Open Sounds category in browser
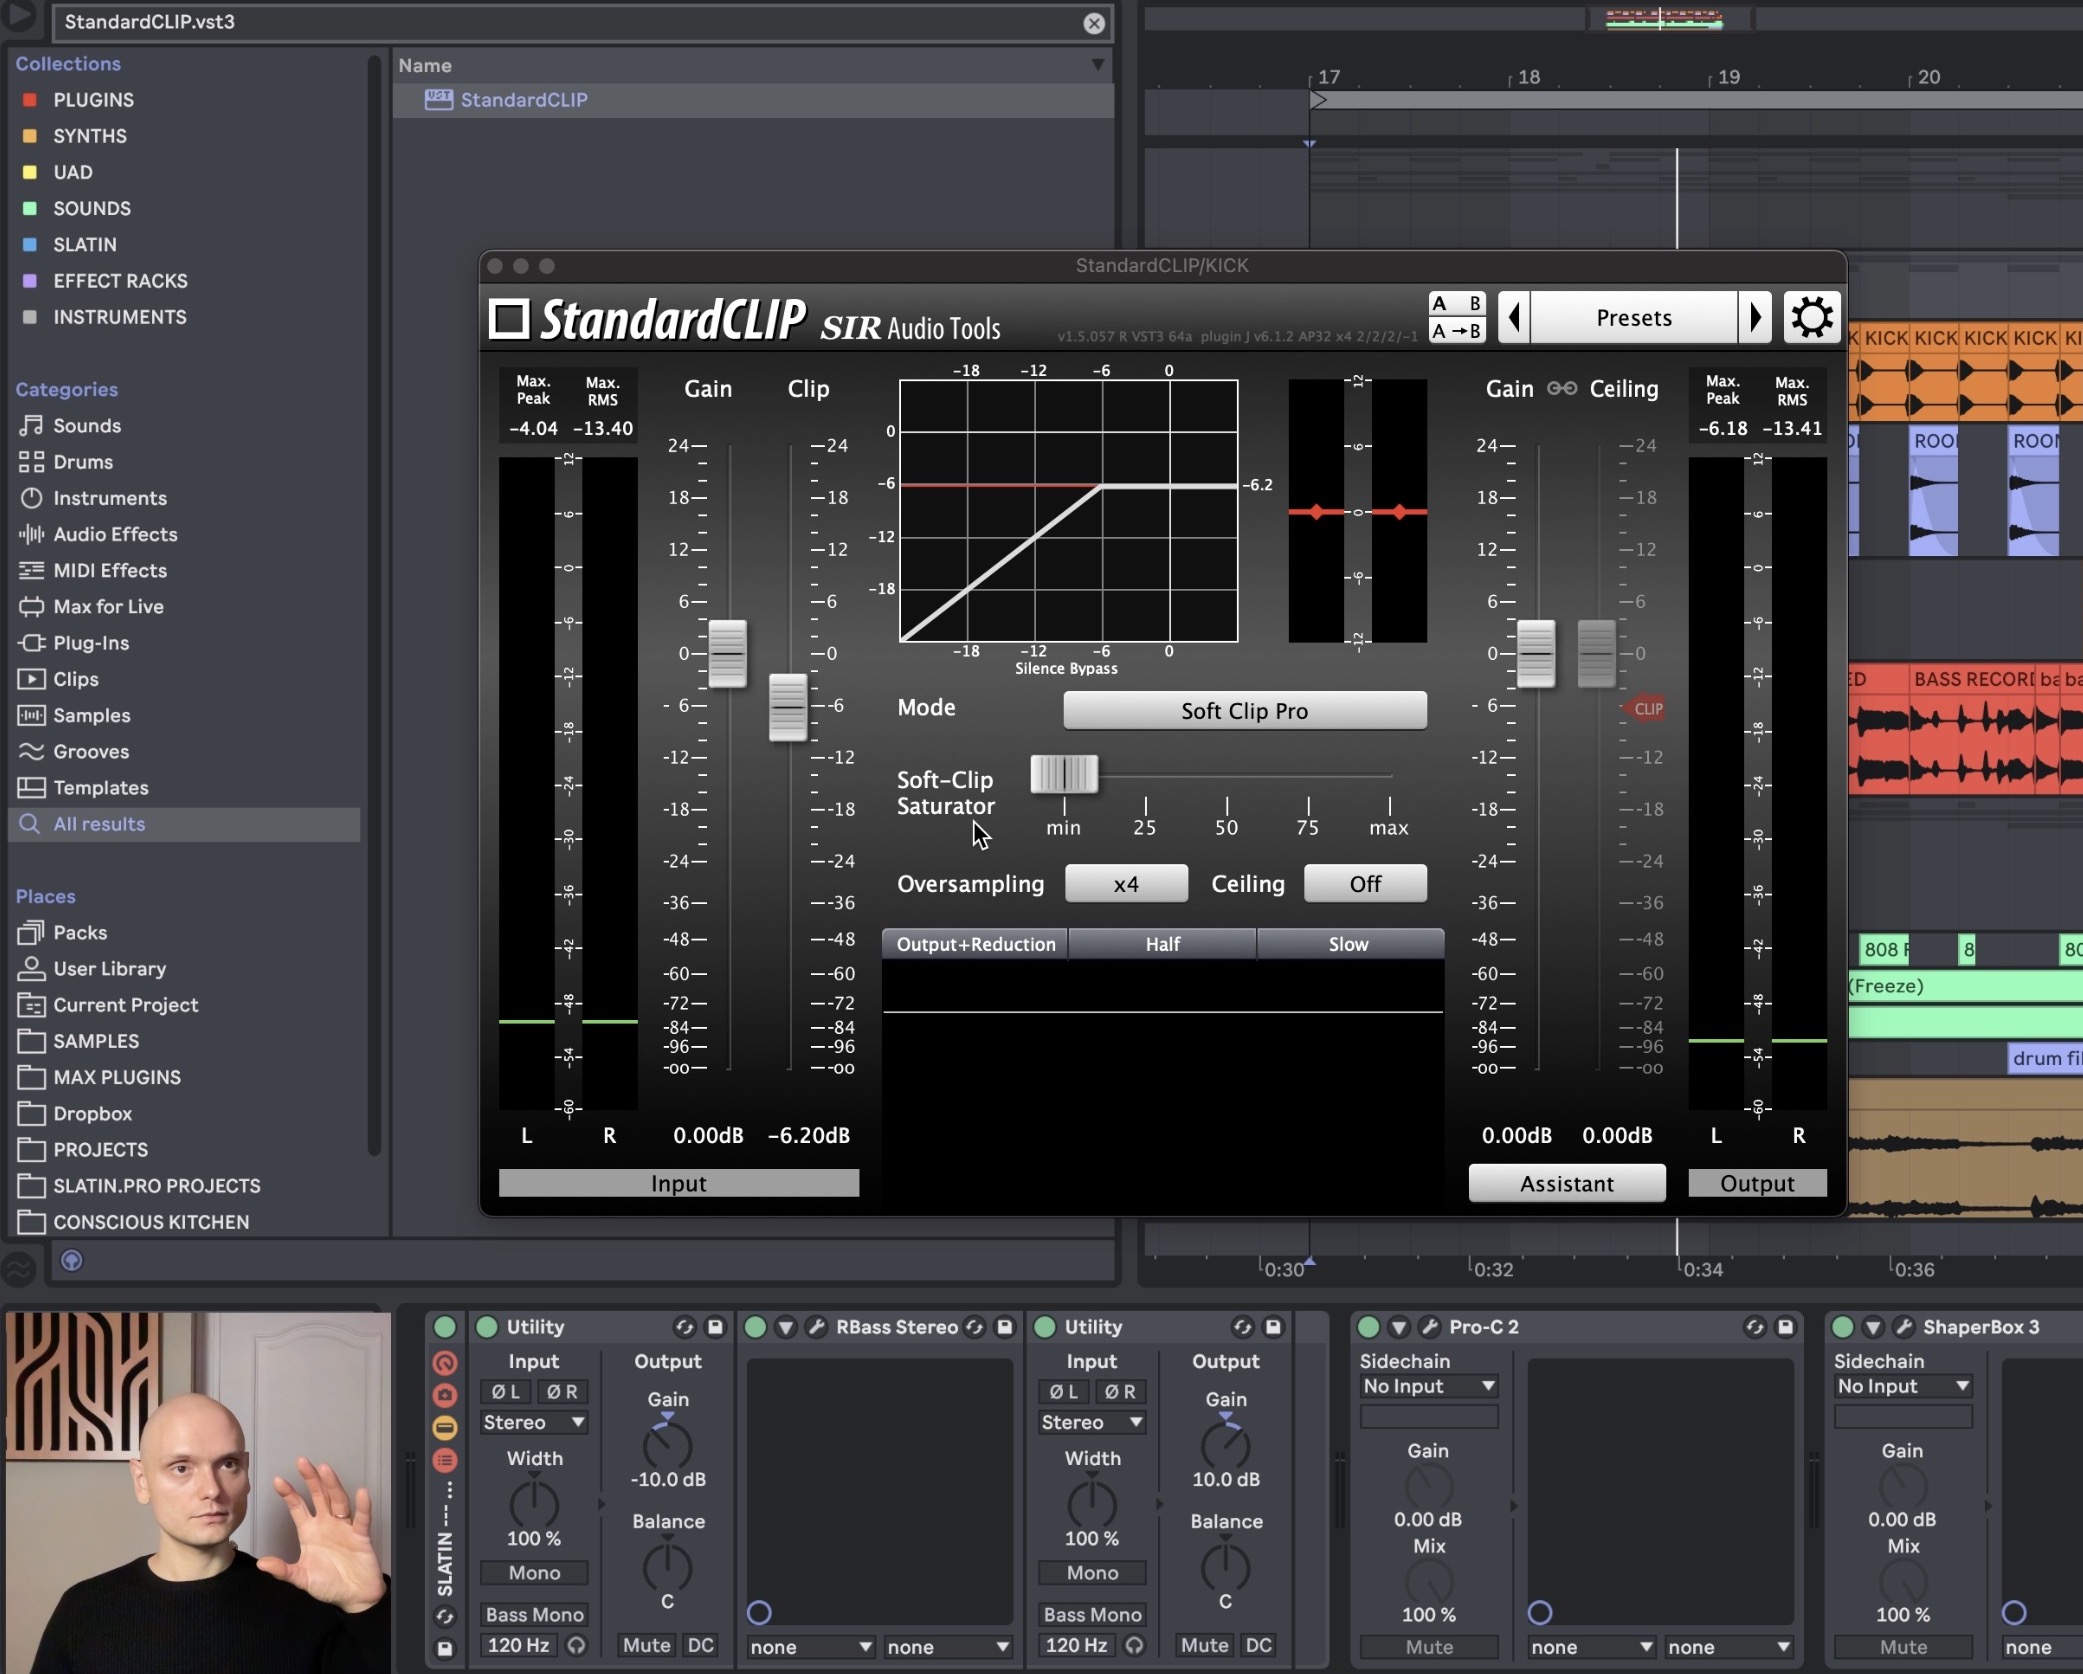This screenshot has width=2083, height=1674. 87,426
